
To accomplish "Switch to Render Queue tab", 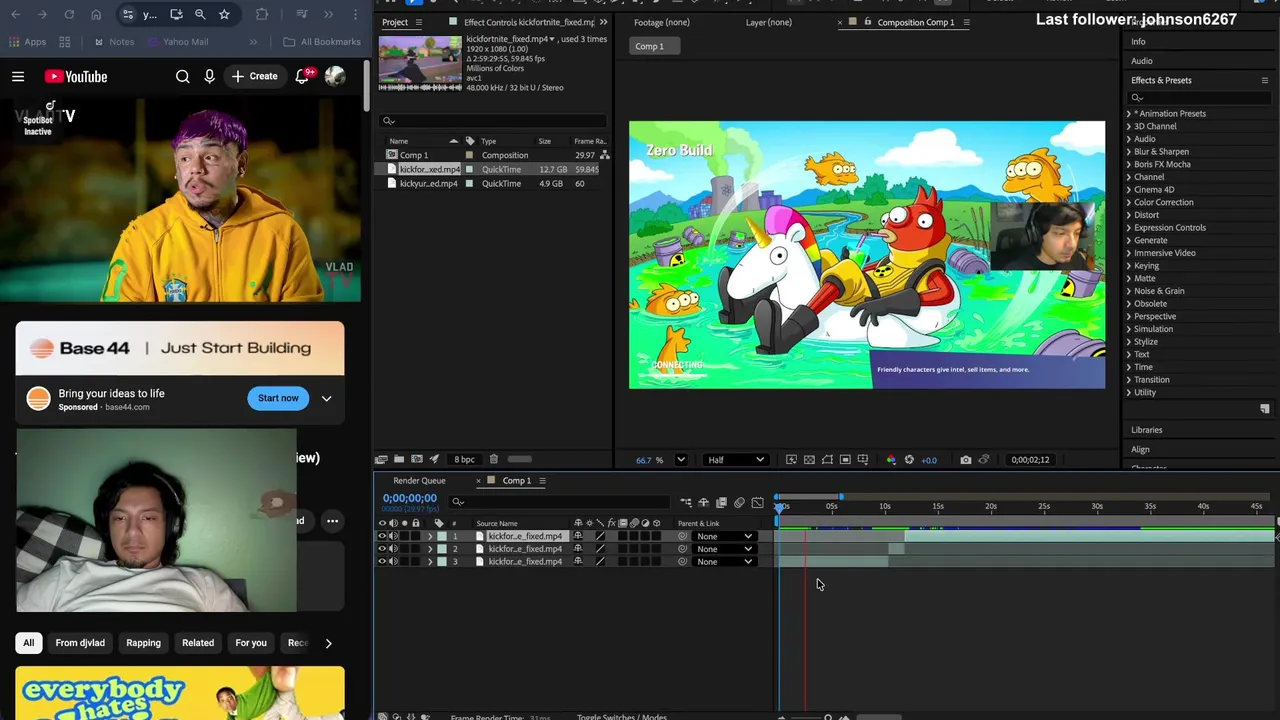I will tap(419, 481).
